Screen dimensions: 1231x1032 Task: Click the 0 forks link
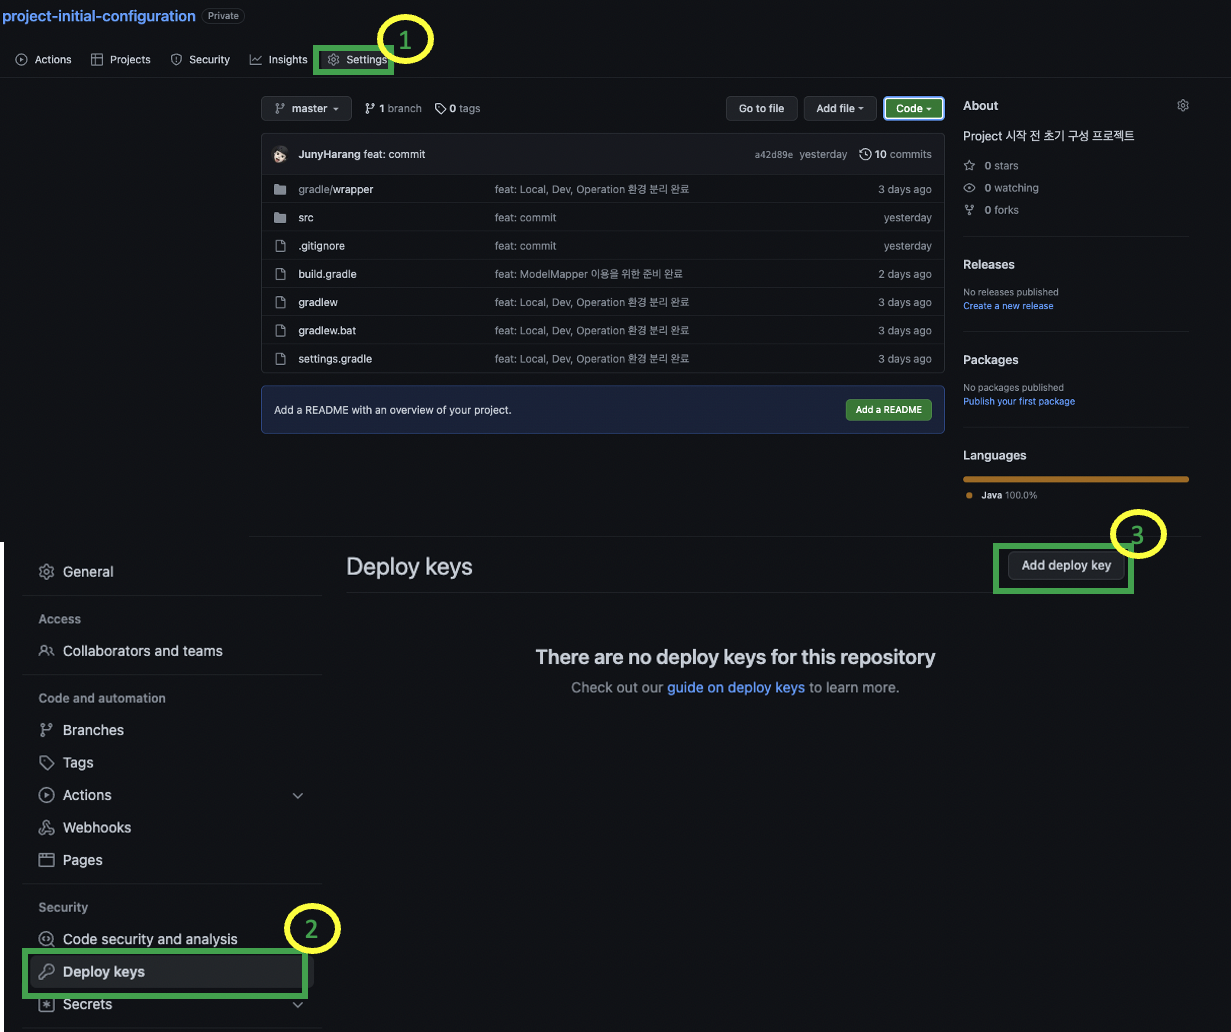(991, 210)
